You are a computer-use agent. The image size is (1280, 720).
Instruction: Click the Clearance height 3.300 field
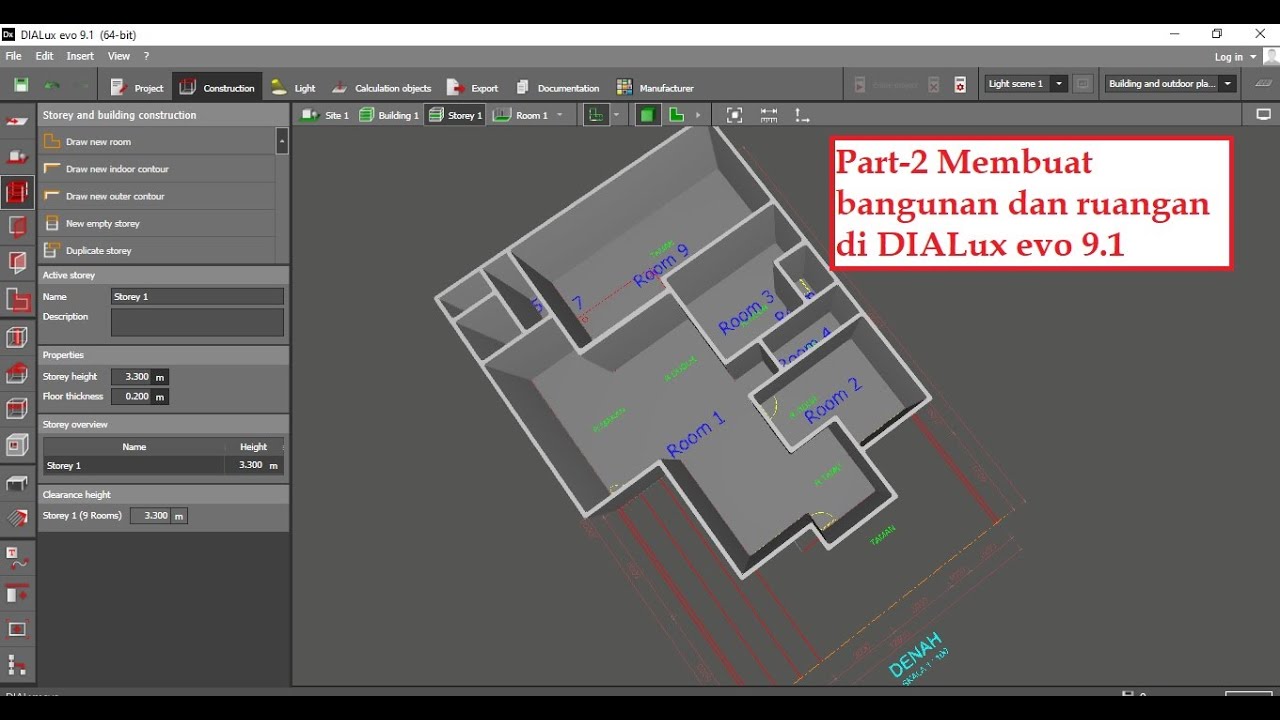pyautogui.click(x=150, y=516)
